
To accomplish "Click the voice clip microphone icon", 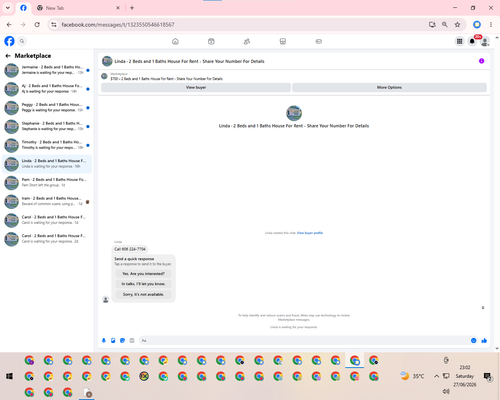I will (x=104, y=340).
